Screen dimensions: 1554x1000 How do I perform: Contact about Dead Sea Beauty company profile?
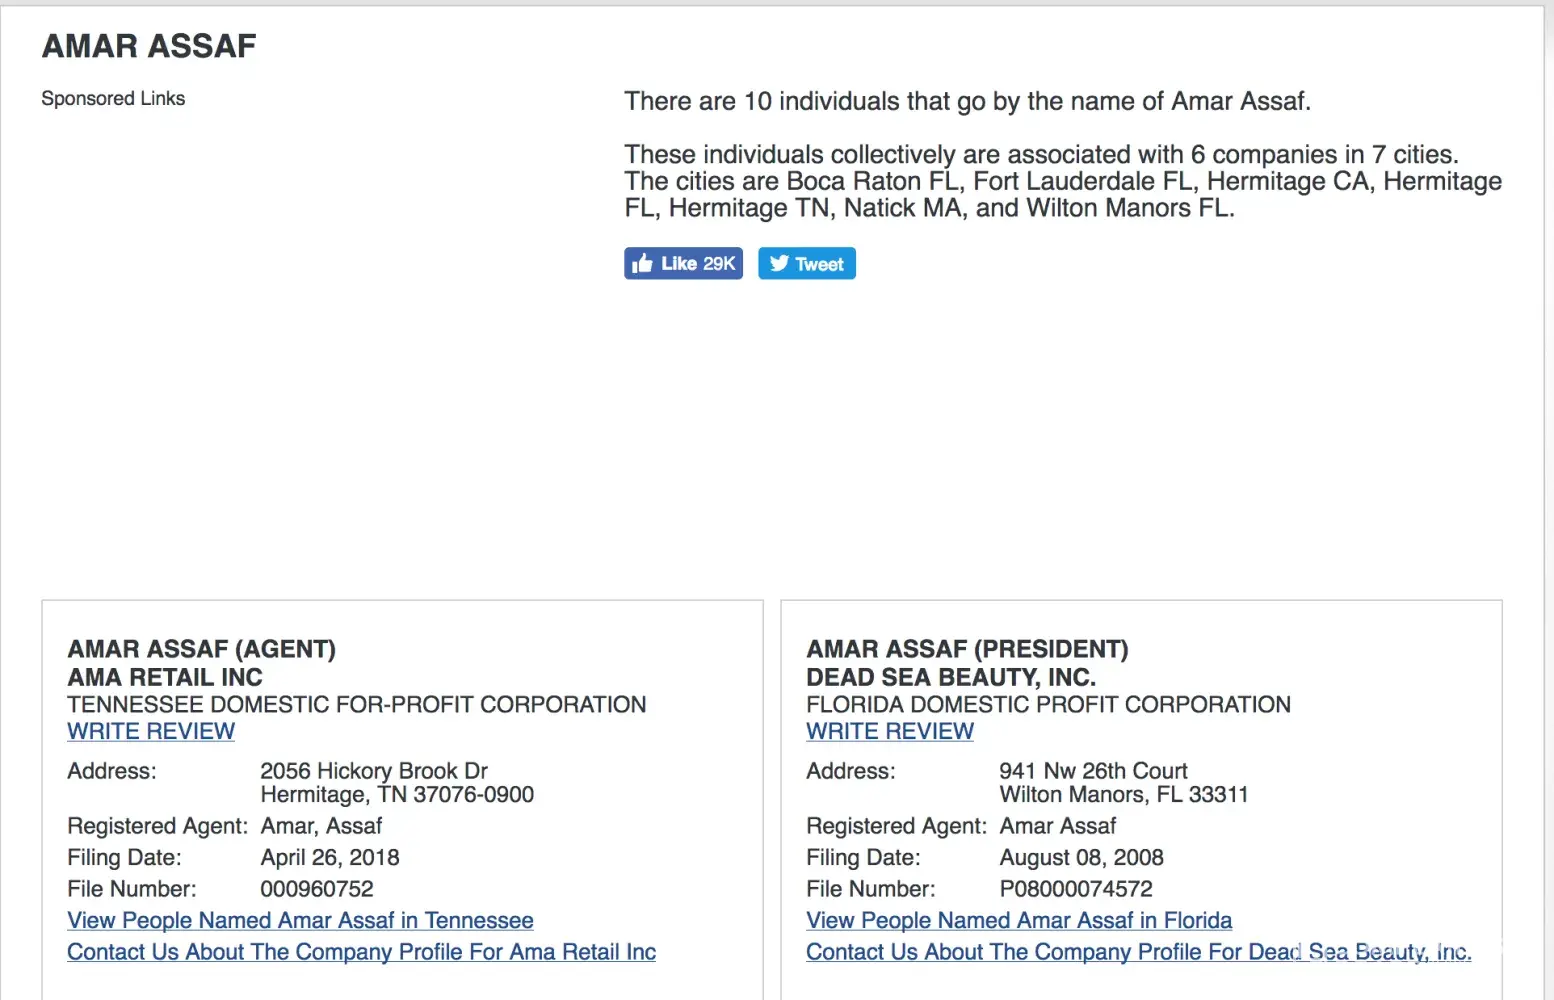click(x=1138, y=953)
